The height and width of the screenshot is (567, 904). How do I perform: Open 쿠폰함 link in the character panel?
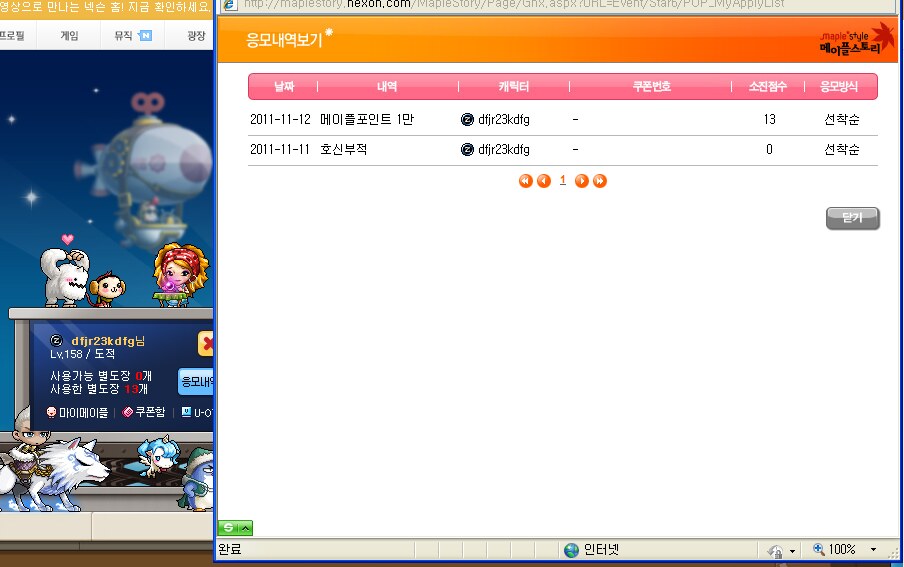pyautogui.click(x=144, y=412)
